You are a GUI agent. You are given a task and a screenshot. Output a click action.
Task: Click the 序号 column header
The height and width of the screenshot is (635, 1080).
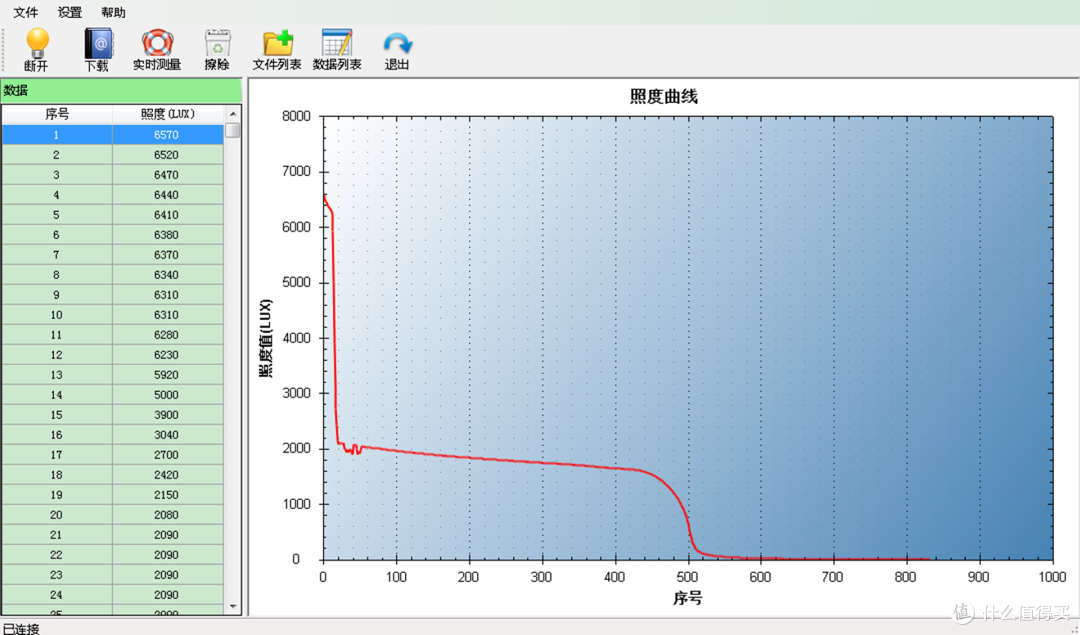coord(57,114)
